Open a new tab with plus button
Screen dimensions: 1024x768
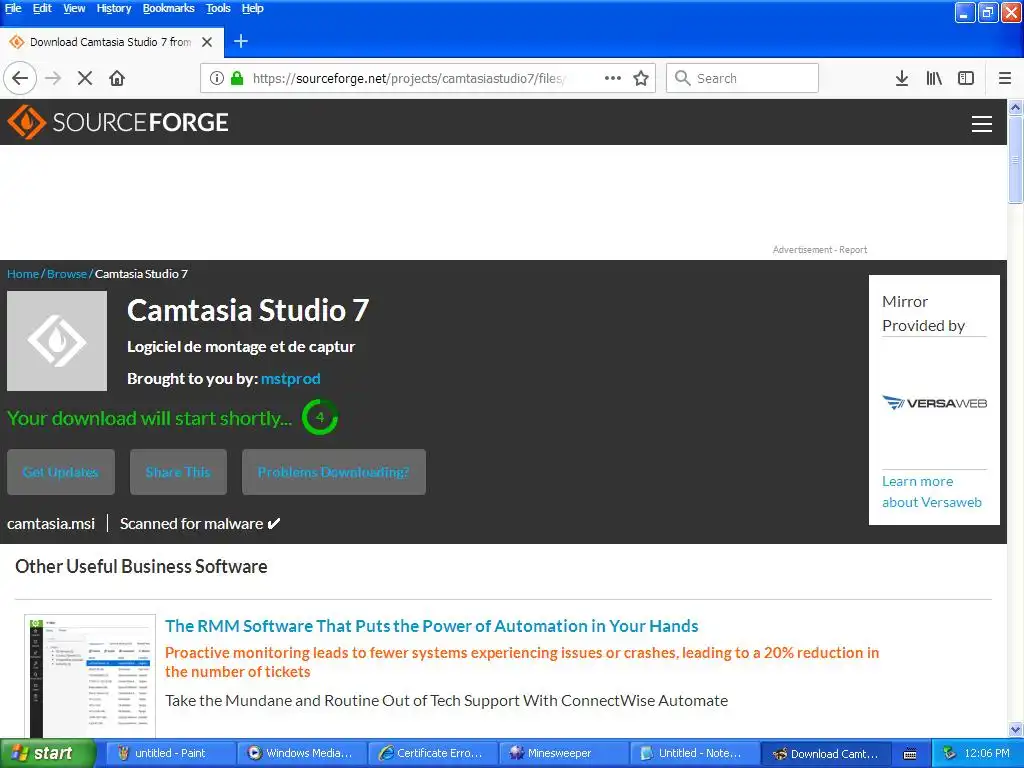click(x=241, y=41)
